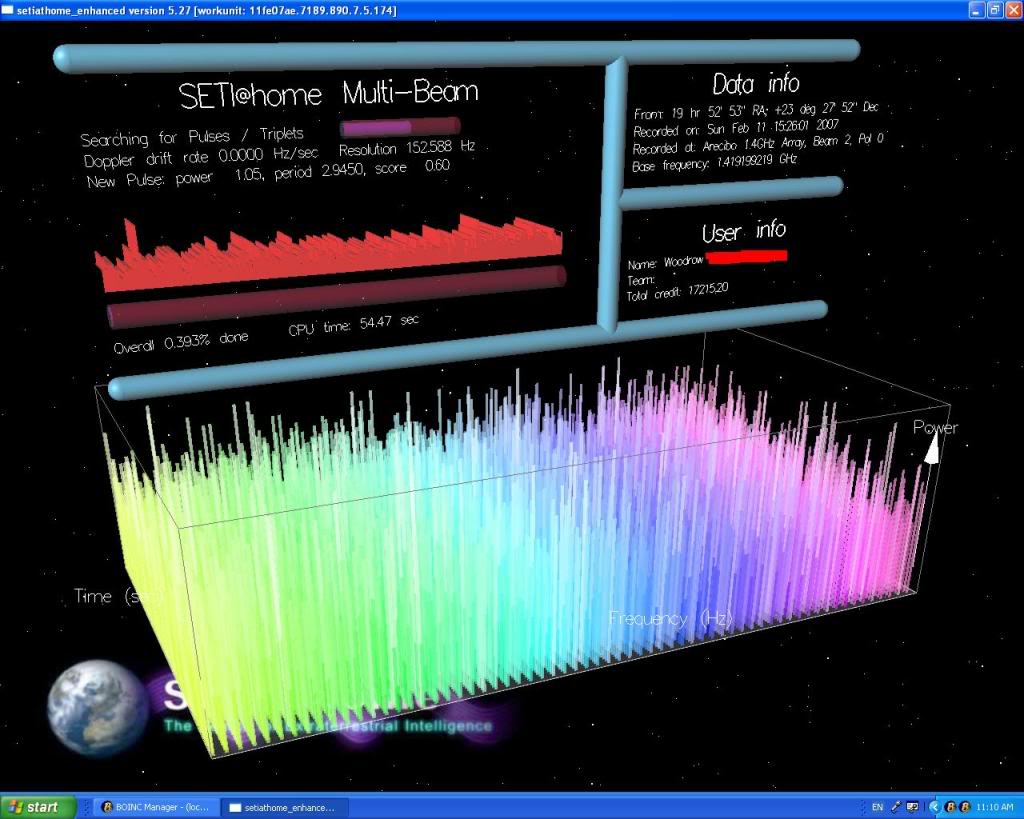1024x819 pixels.
Task: Click the SETI@home Multi-Beam heading
Action: [328, 95]
